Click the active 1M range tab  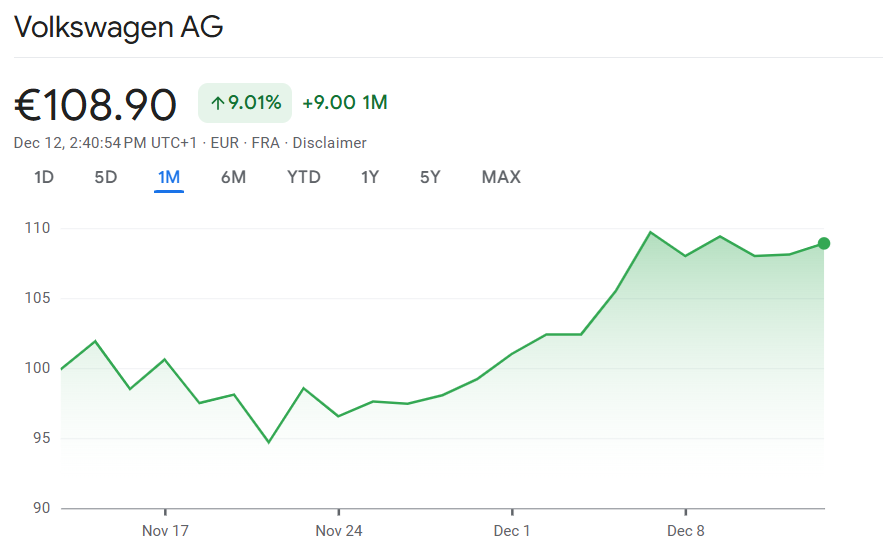[169, 178]
